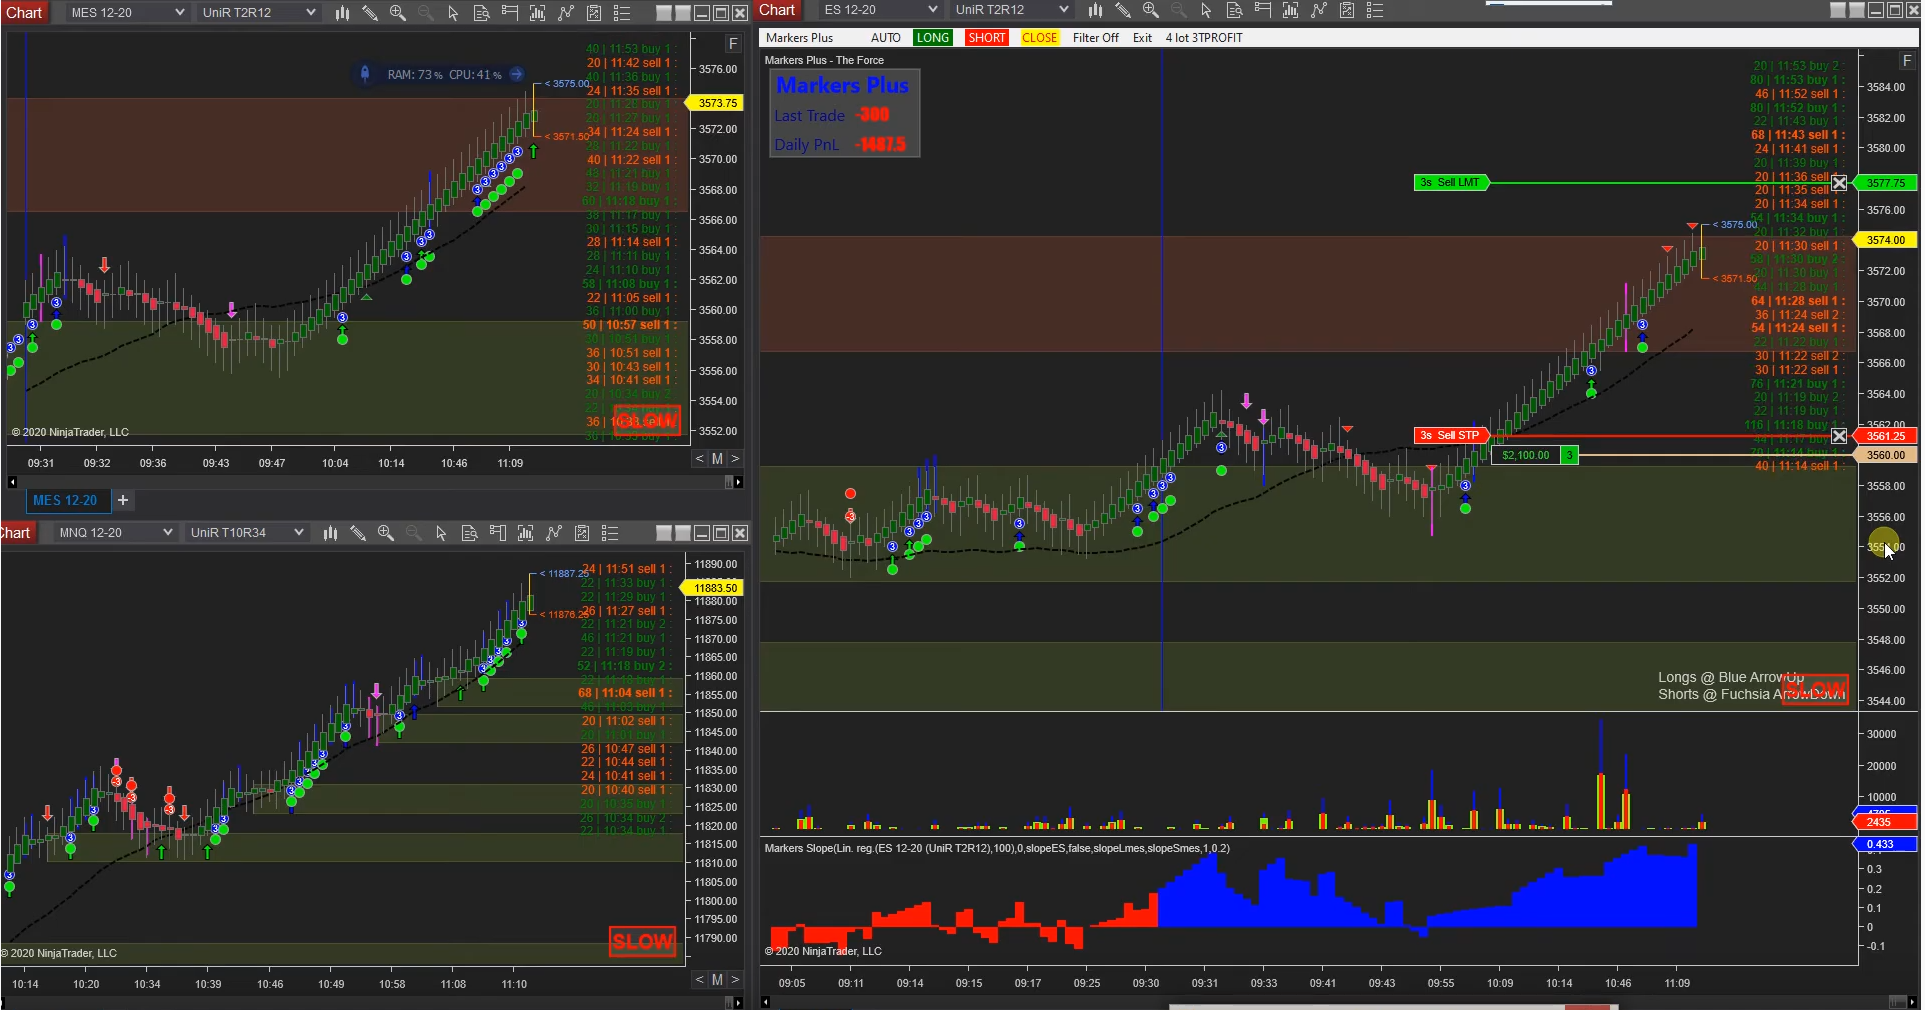Click the yellow CLOSE button
This screenshot has width=1925, height=1010.
click(x=1040, y=38)
